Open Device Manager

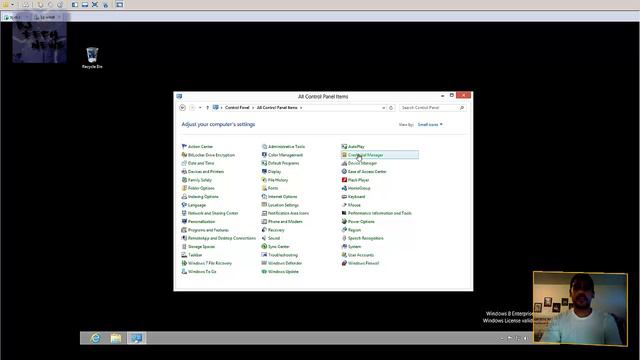tap(359, 163)
